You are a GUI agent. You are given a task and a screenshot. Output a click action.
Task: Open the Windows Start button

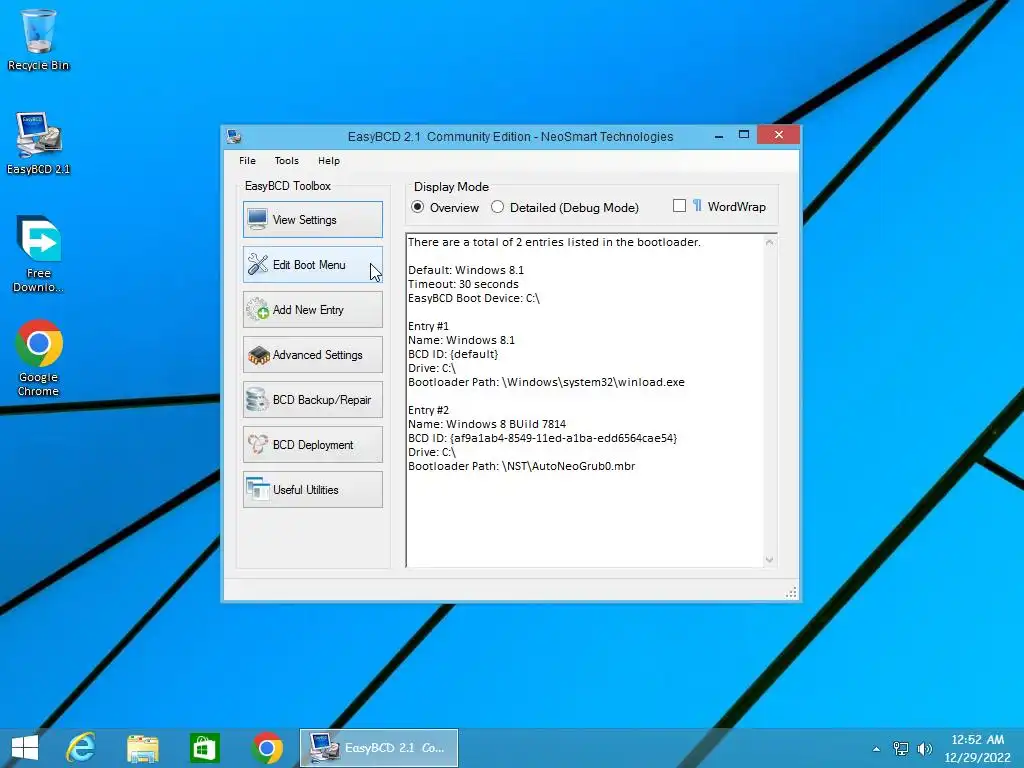point(25,748)
